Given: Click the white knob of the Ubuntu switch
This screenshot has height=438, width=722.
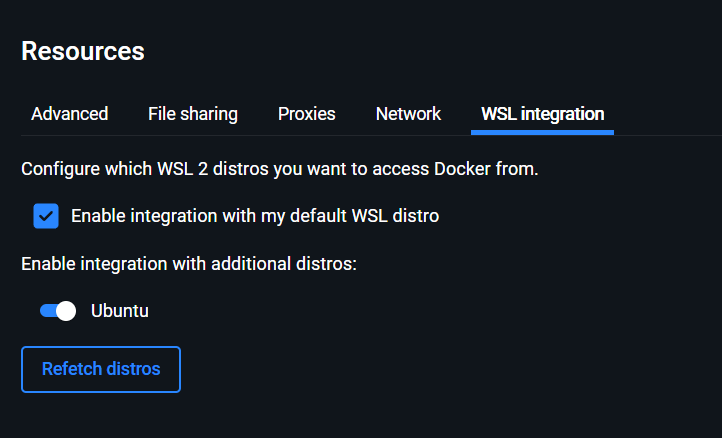Looking at the screenshot, I should 66,311.
